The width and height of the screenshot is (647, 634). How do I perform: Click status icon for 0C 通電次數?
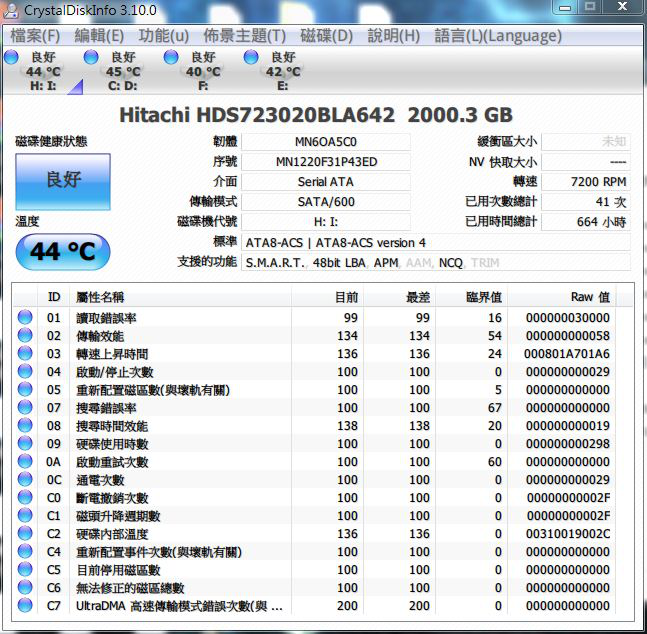click(25, 479)
